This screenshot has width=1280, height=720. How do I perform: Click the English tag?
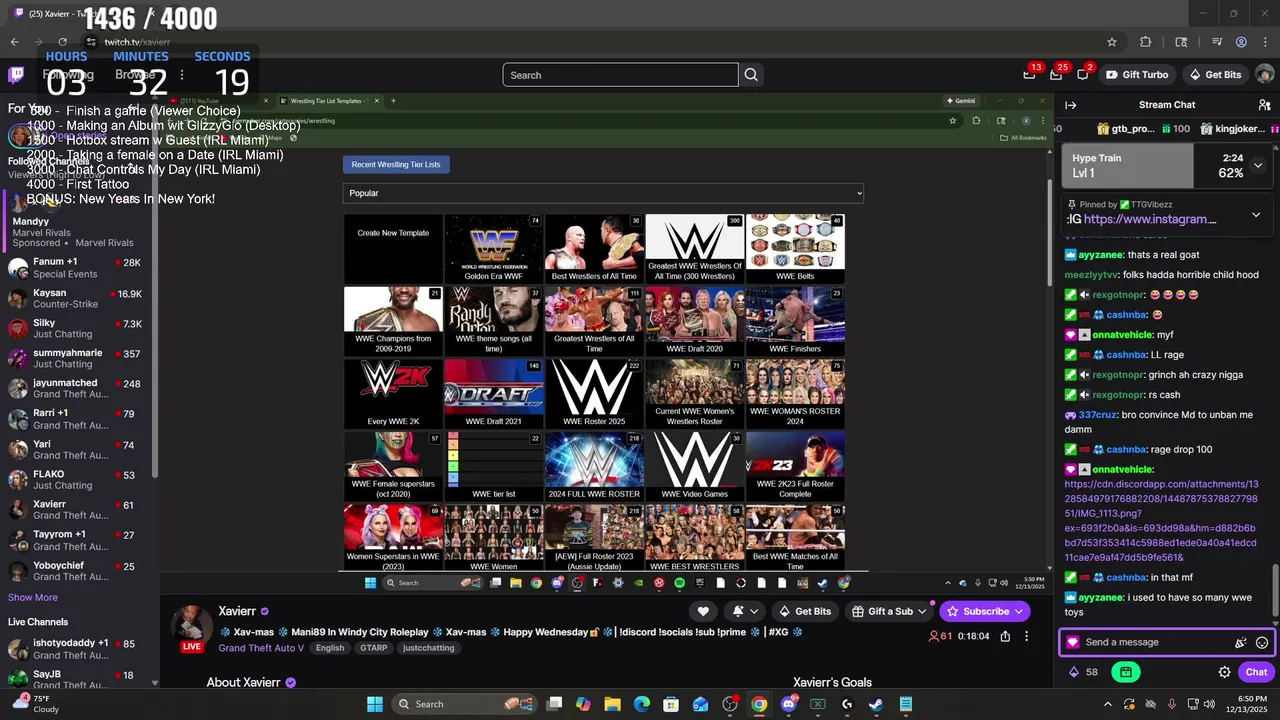330,648
